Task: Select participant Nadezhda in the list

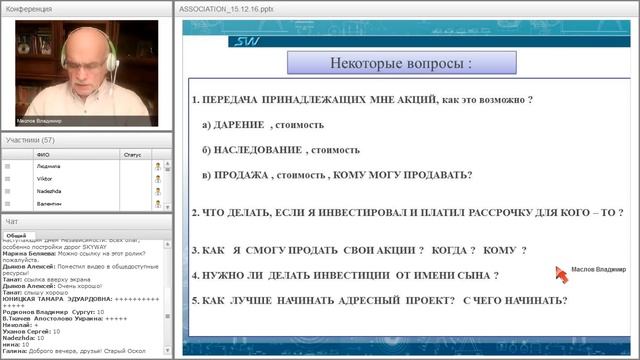Action: coord(49,191)
